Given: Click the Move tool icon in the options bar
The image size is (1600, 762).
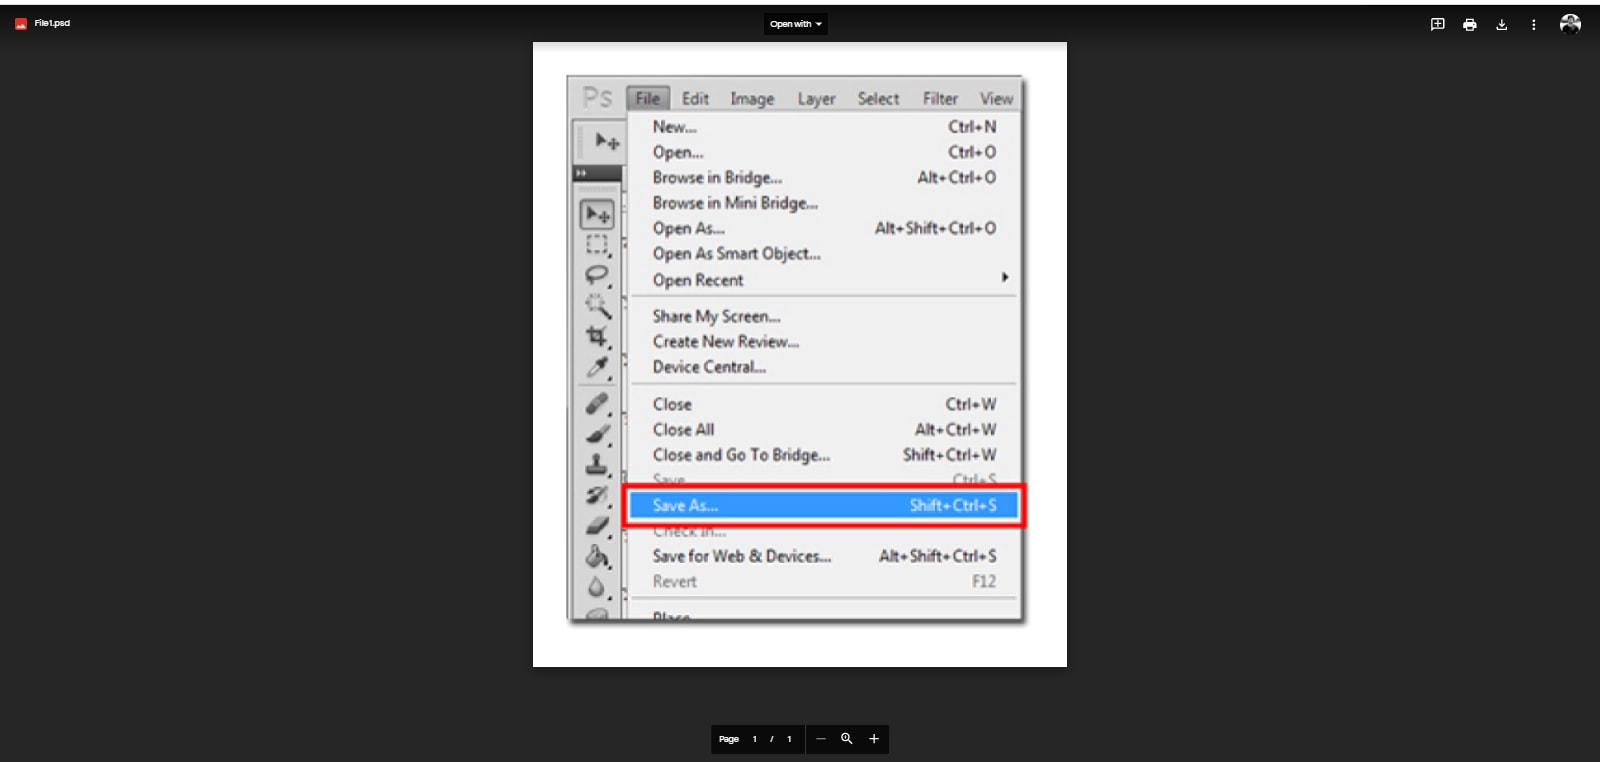Looking at the screenshot, I should (606, 141).
